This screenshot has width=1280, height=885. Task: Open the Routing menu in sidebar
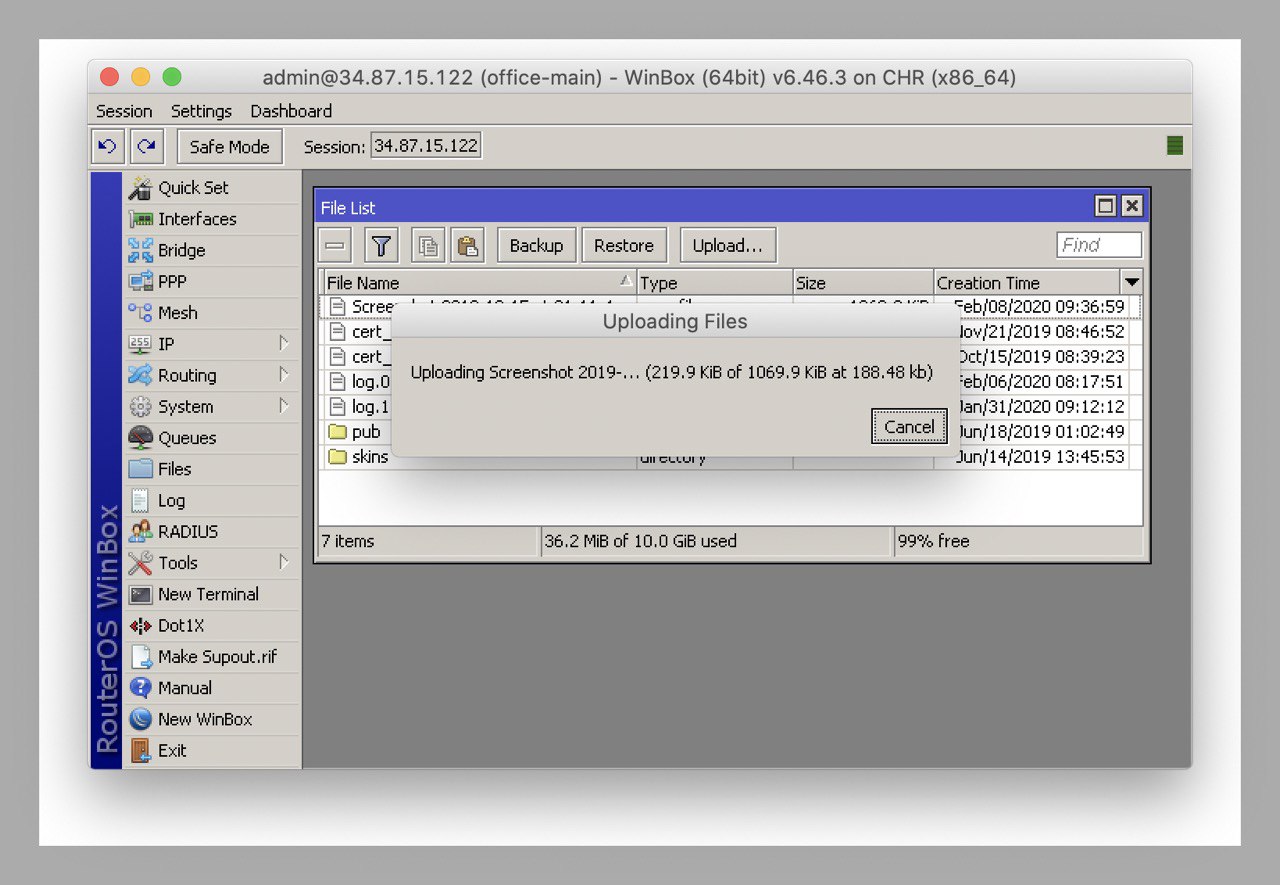(x=211, y=375)
